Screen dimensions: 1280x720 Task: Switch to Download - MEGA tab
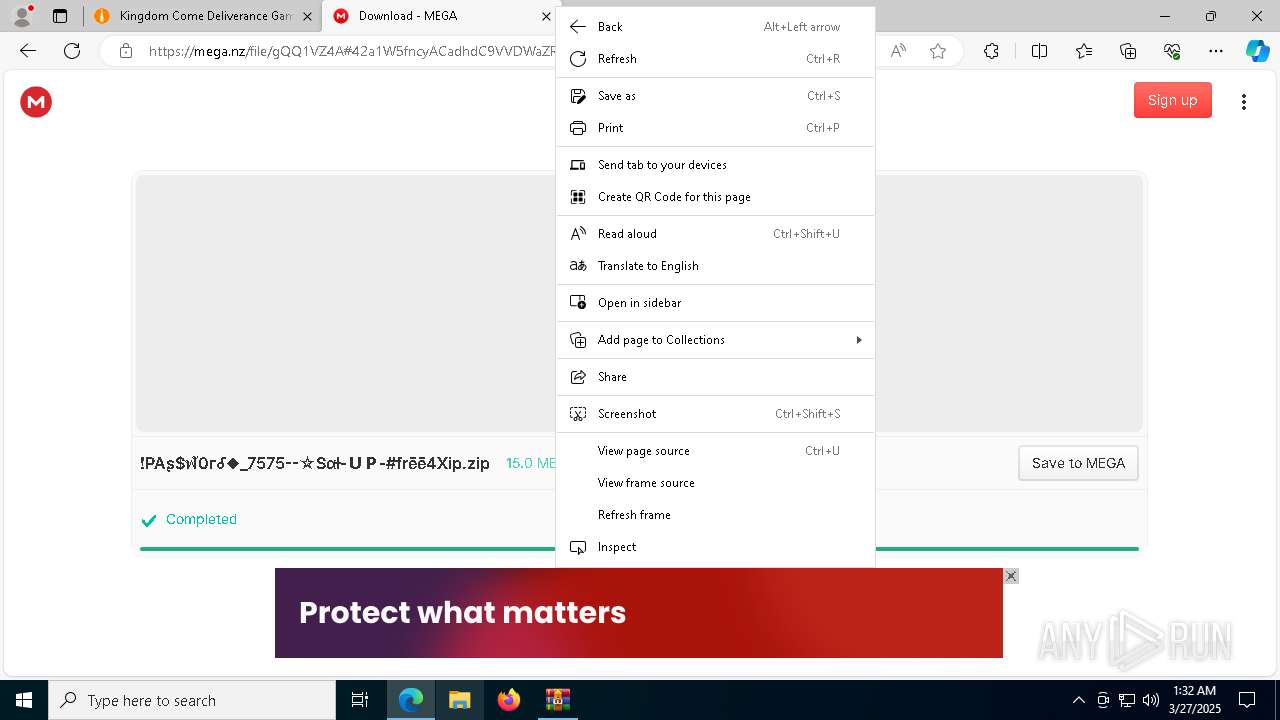441,16
